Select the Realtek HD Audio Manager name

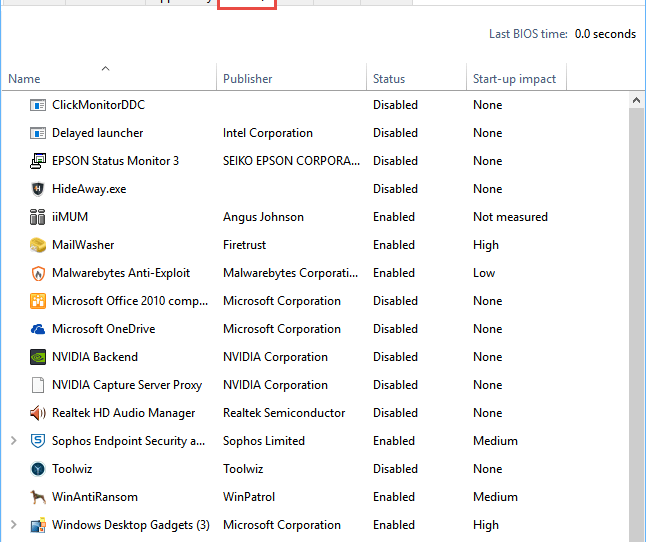[x=124, y=413]
